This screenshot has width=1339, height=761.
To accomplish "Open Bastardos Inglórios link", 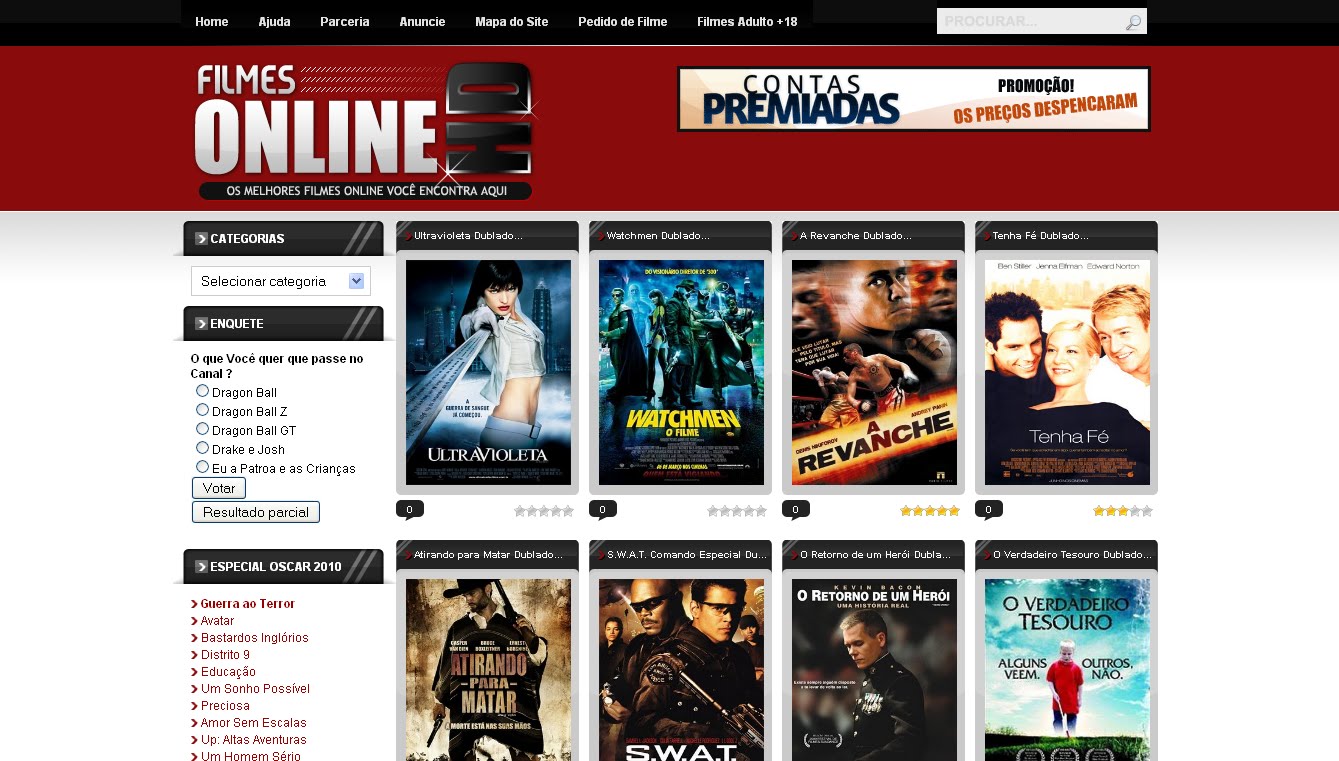I will 255,638.
